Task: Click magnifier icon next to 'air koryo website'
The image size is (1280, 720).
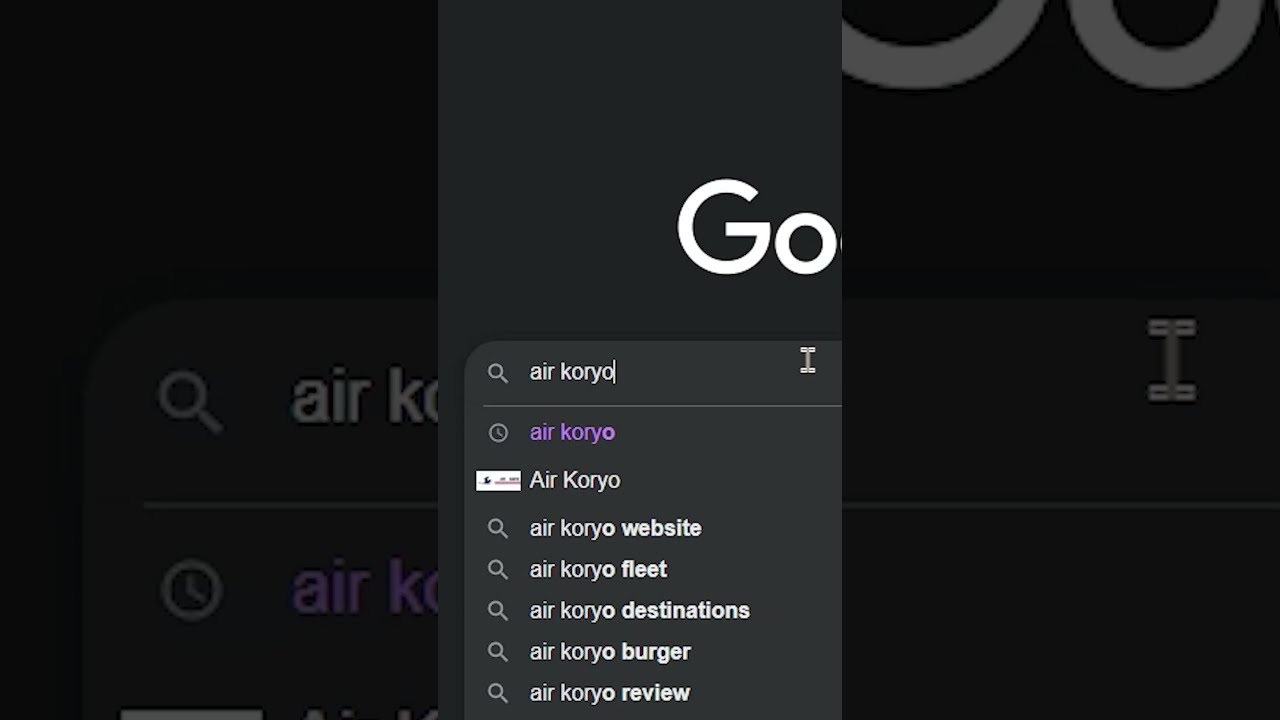Action: tap(498, 529)
